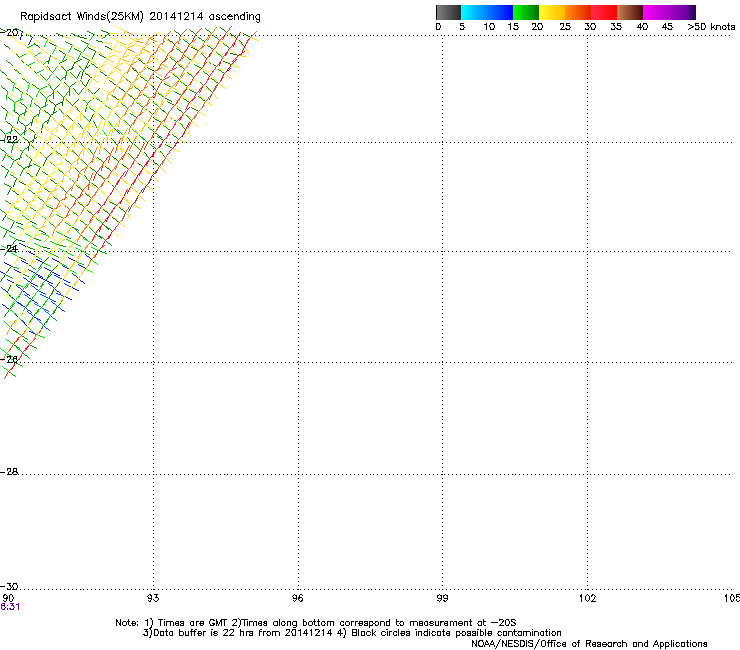Image resolution: width=740 pixels, height=650 pixels.
Task: Click the legend tick label '40'
Action: point(642,27)
